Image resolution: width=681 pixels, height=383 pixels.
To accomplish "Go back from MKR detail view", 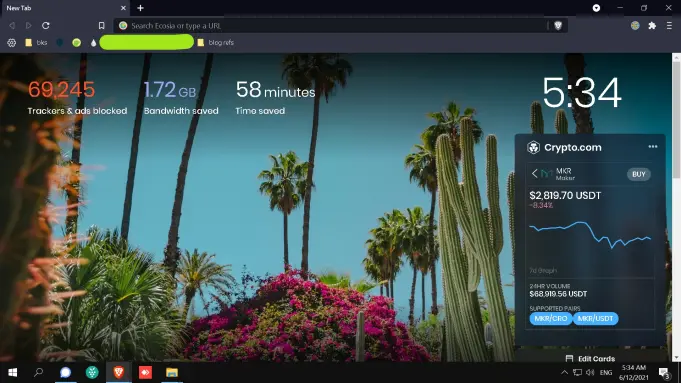I will click(x=534, y=174).
